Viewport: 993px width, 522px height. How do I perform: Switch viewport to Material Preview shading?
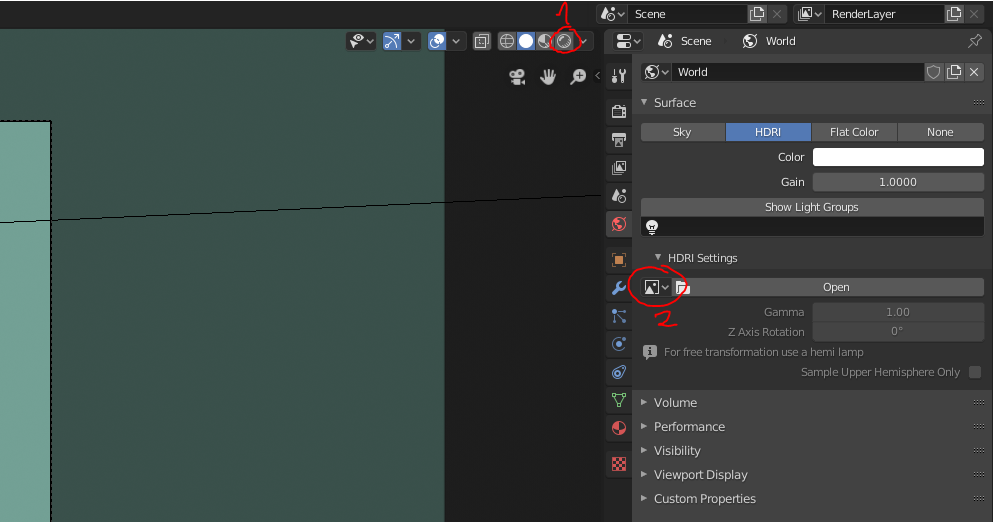545,41
